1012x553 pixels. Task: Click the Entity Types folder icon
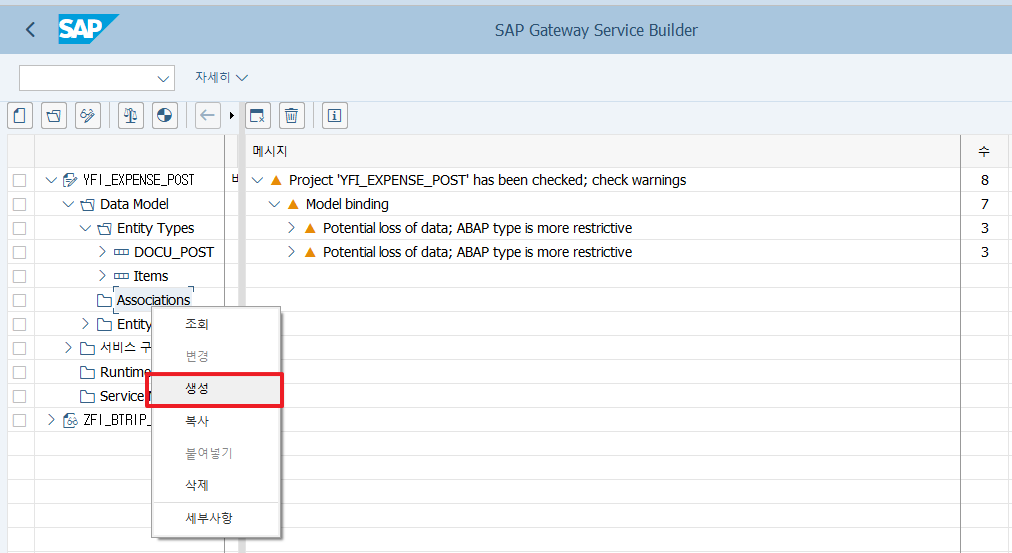(x=104, y=228)
